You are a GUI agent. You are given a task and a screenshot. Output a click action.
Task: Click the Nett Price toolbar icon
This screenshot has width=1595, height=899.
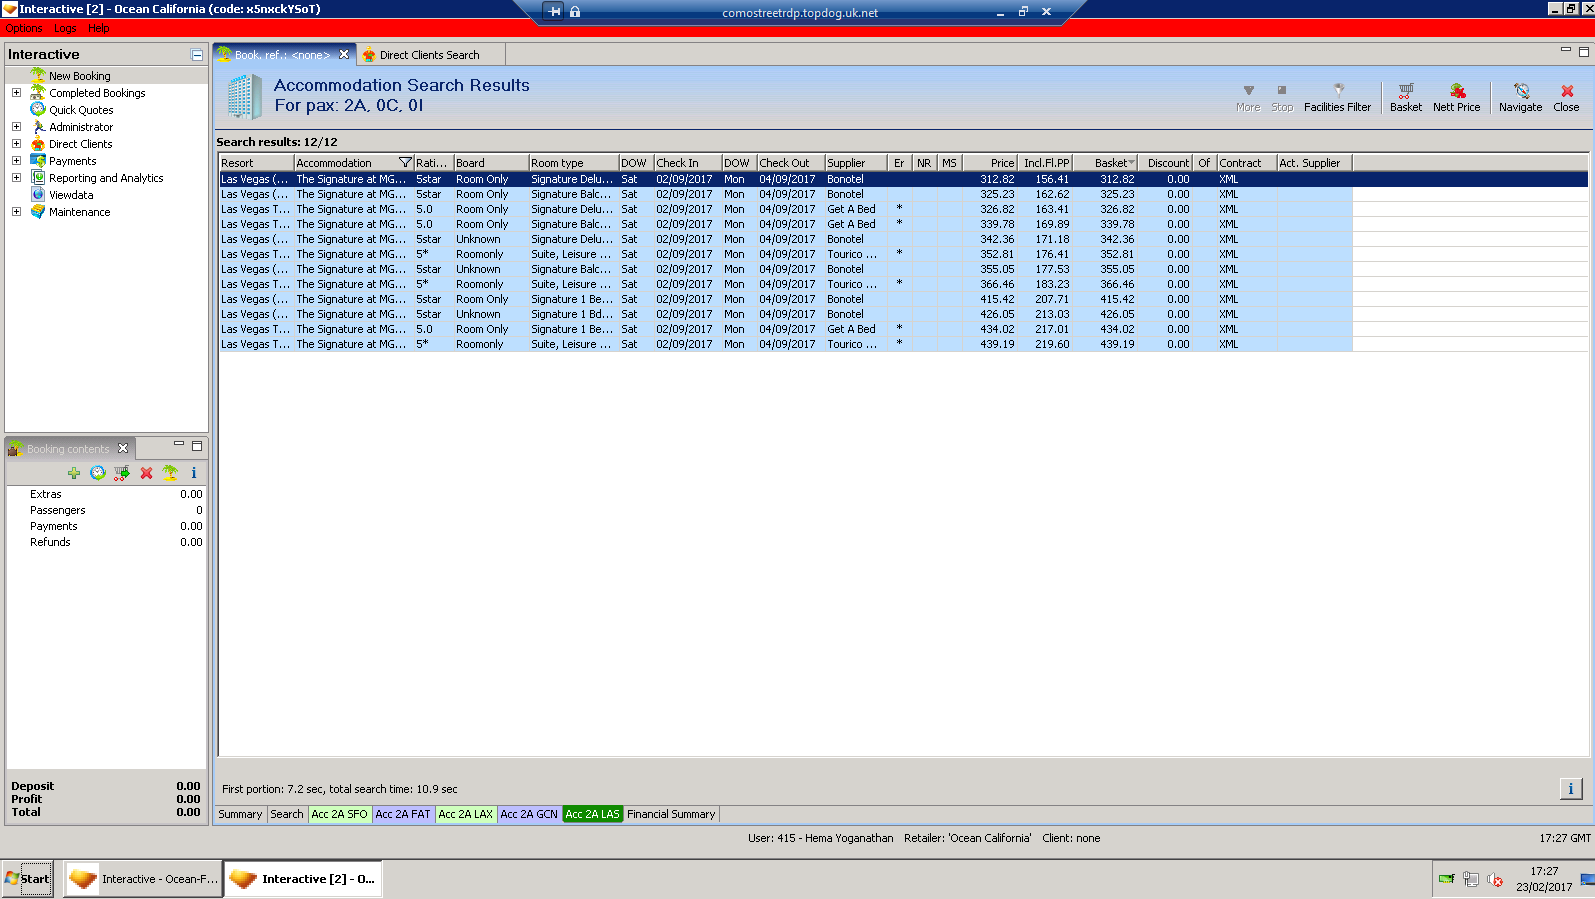[1457, 91]
